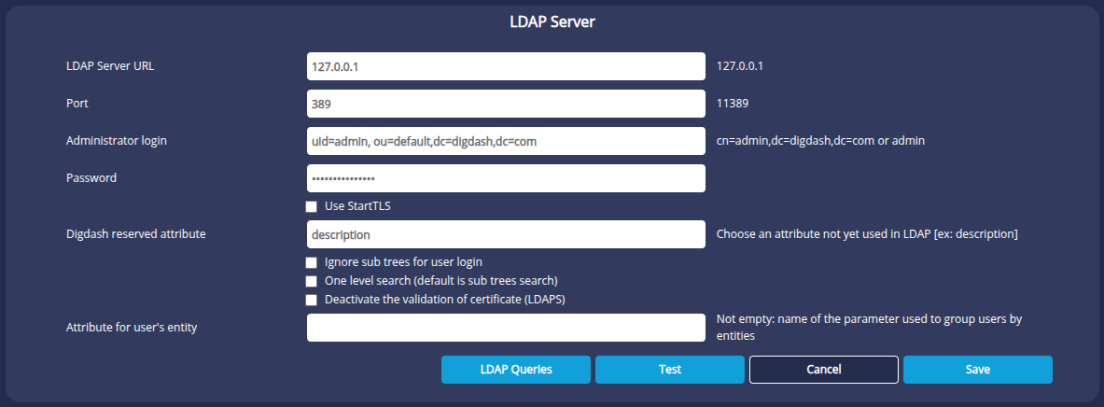Image resolution: width=1104 pixels, height=407 pixels.
Task: Select the Password input field
Action: coord(505,178)
